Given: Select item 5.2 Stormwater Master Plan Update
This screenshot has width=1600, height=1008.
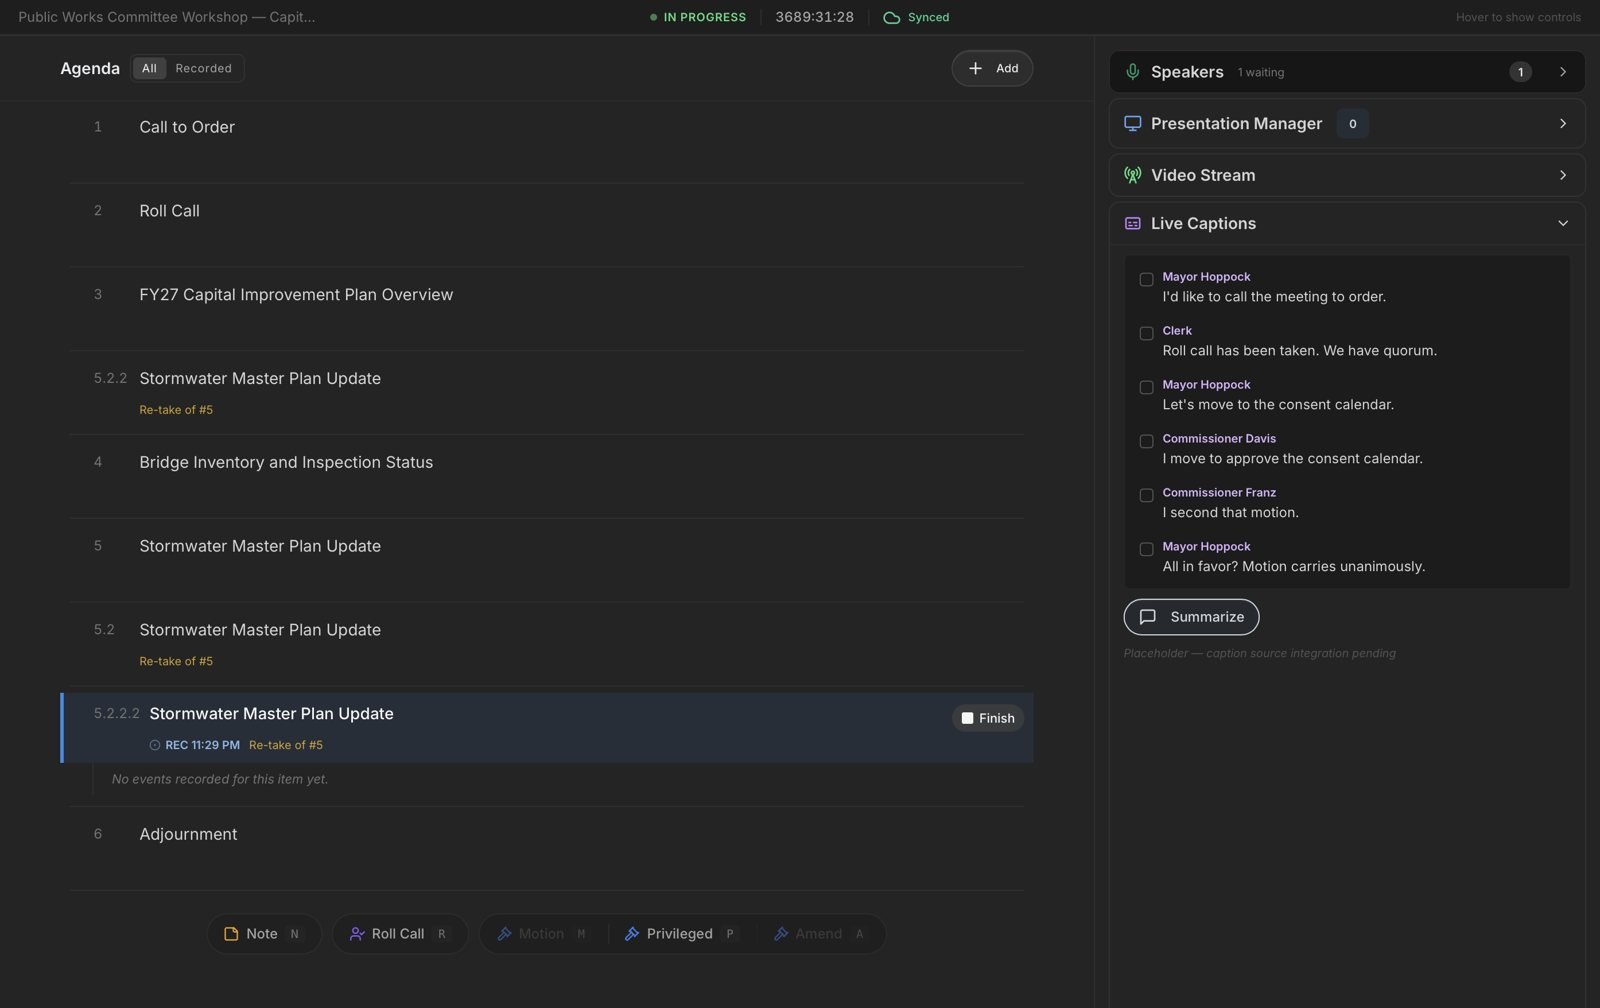Looking at the screenshot, I should pyautogui.click(x=546, y=644).
